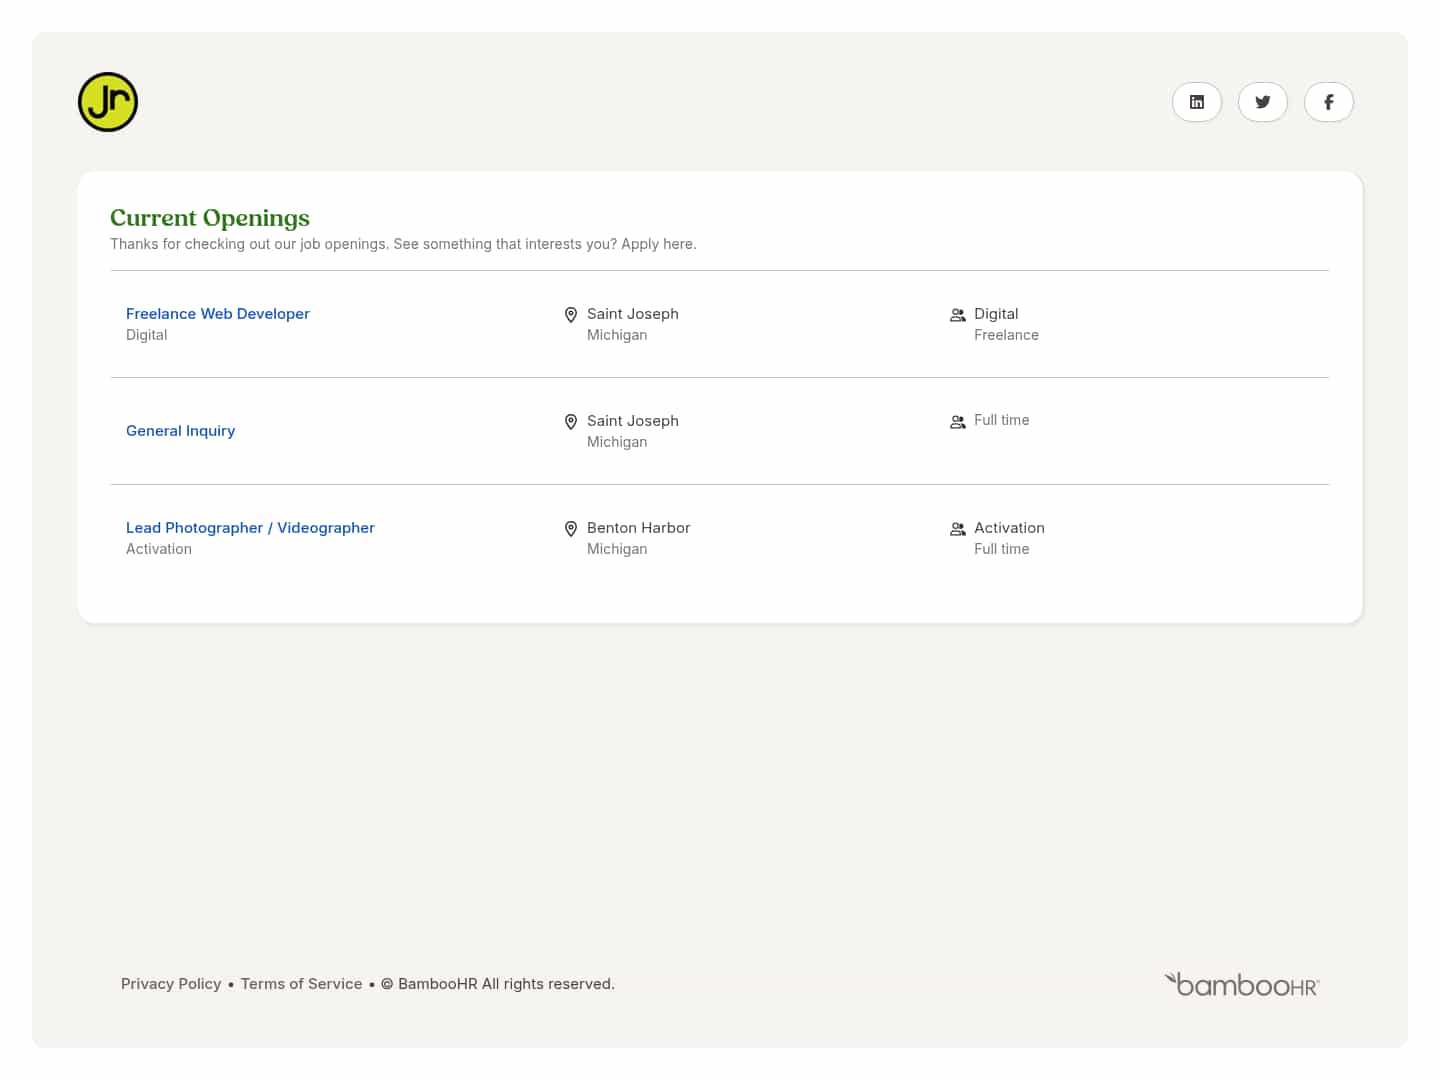The height and width of the screenshot is (1080, 1440).
Task: Click the location pin beside Saint Joseph for Freelance Web Developer
Action: point(571,314)
